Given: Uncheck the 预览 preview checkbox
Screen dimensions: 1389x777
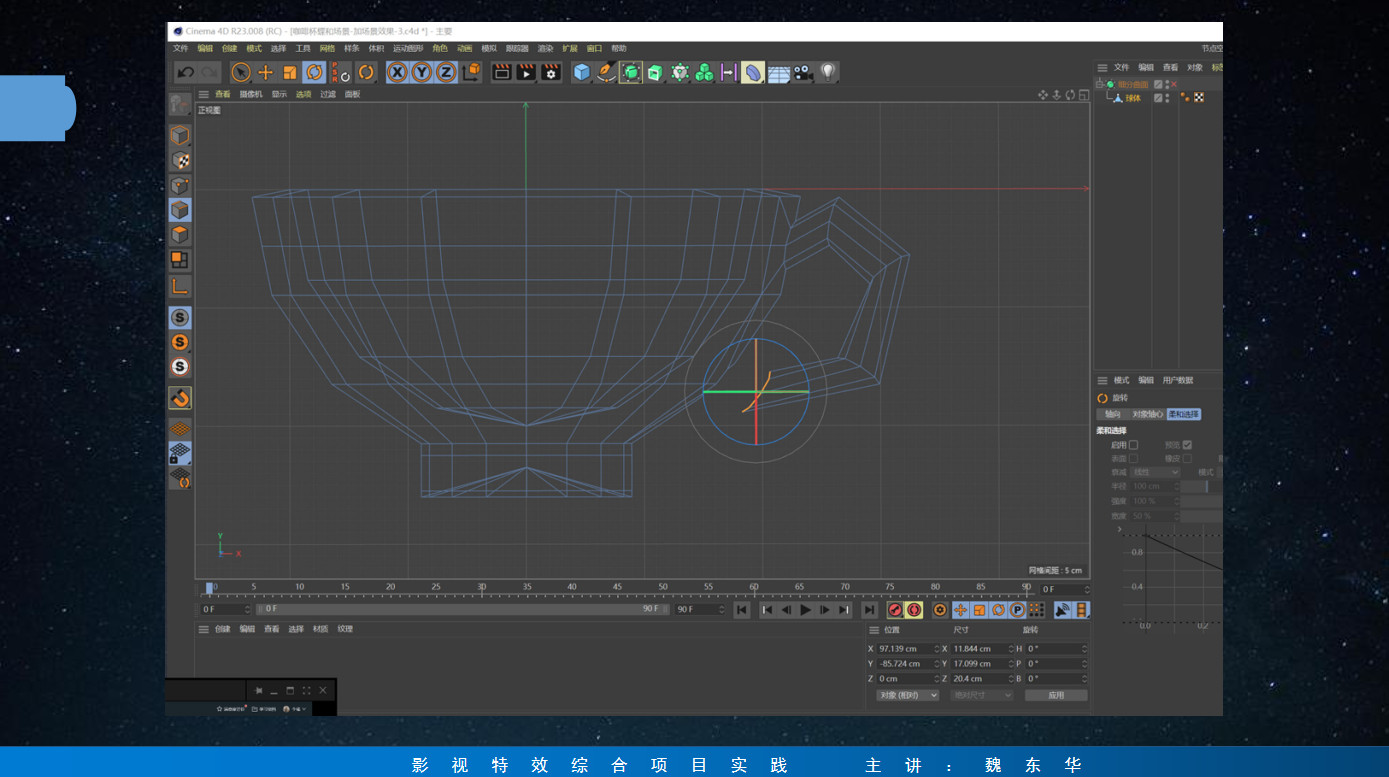Looking at the screenshot, I should click(x=1187, y=445).
